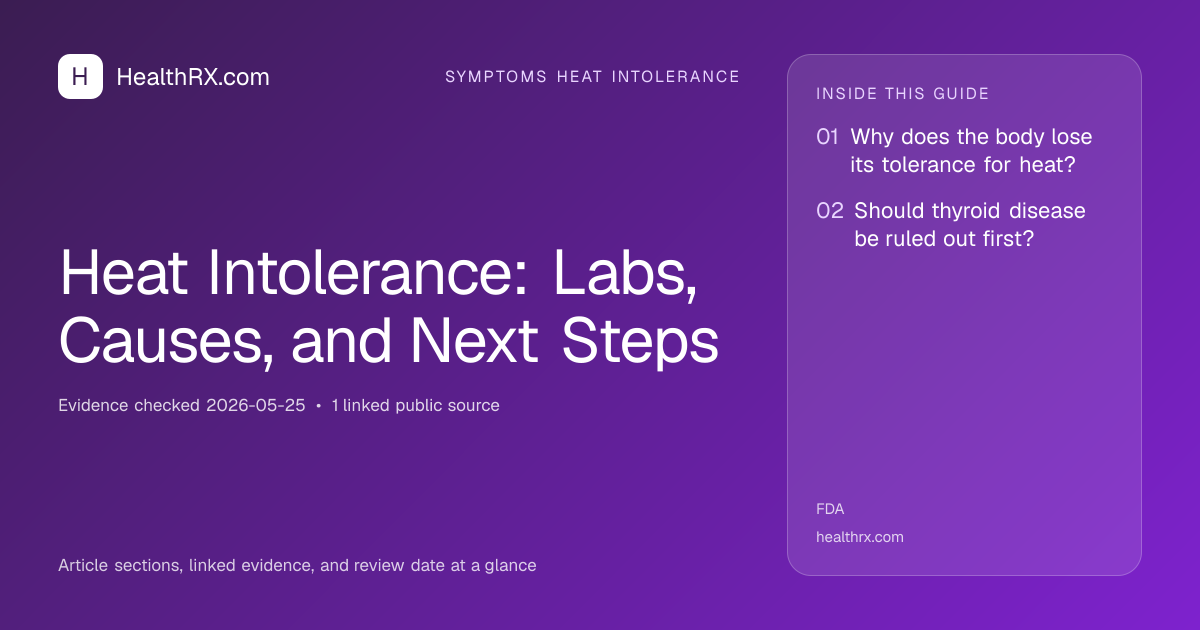
Task: Open the HealthRX.com brand name
Action: coord(193,77)
